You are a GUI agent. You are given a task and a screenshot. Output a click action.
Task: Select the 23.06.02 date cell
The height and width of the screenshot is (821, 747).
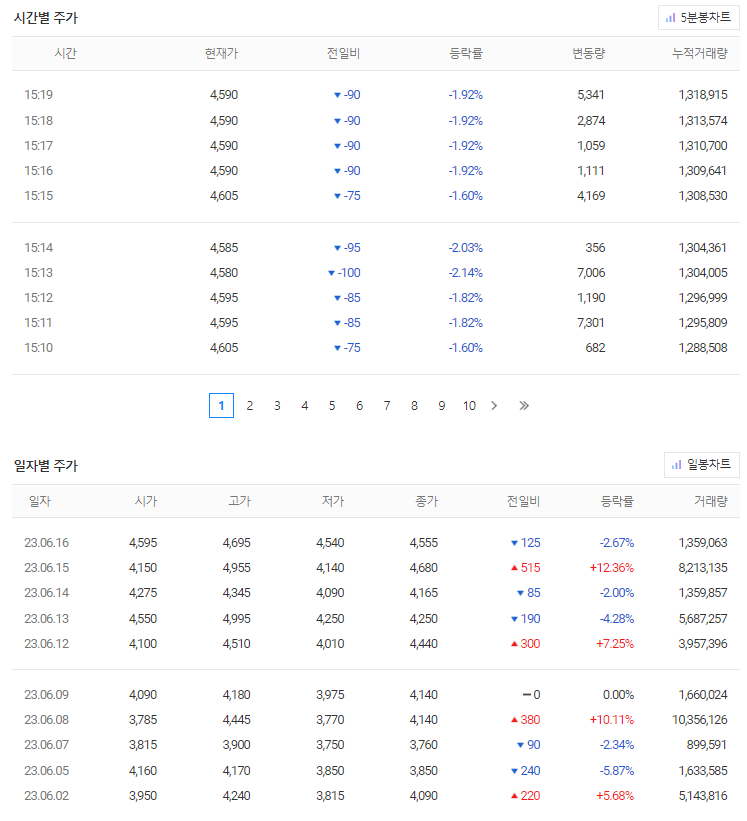47,796
